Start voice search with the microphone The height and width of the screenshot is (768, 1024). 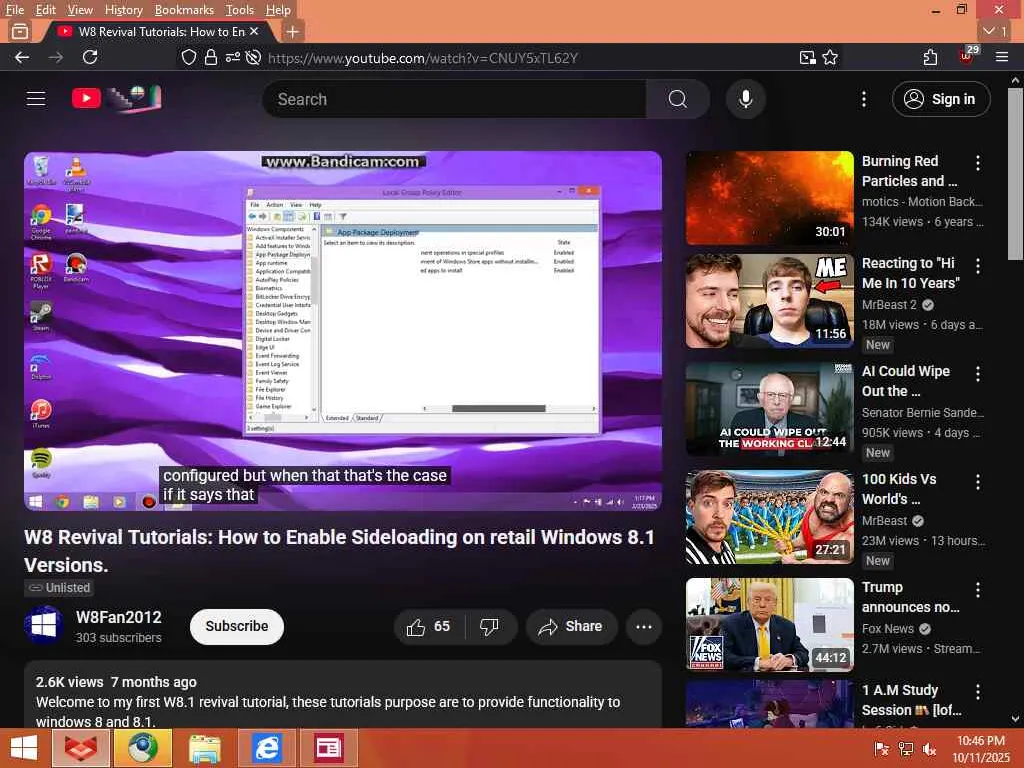tap(745, 99)
